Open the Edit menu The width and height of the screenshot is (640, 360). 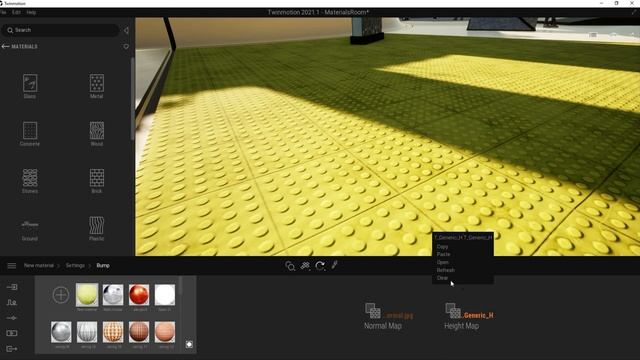[16, 12]
